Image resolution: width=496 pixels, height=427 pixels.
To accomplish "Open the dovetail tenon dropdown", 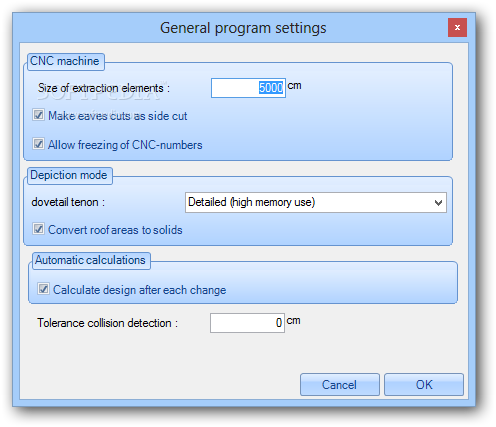I will 316,202.
